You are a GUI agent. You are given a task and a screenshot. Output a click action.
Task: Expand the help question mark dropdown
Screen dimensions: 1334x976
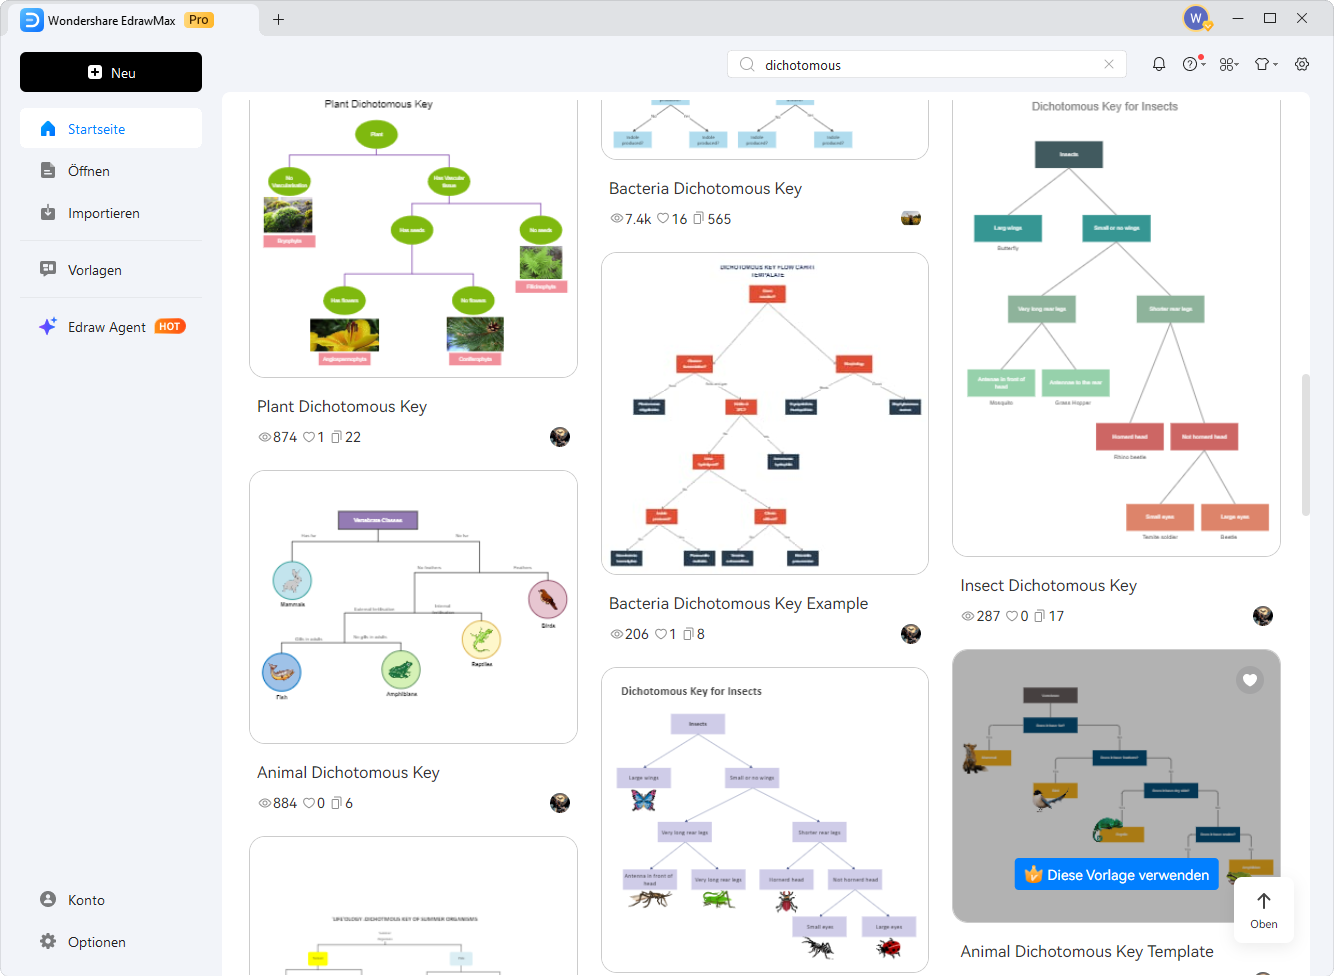click(x=1193, y=64)
